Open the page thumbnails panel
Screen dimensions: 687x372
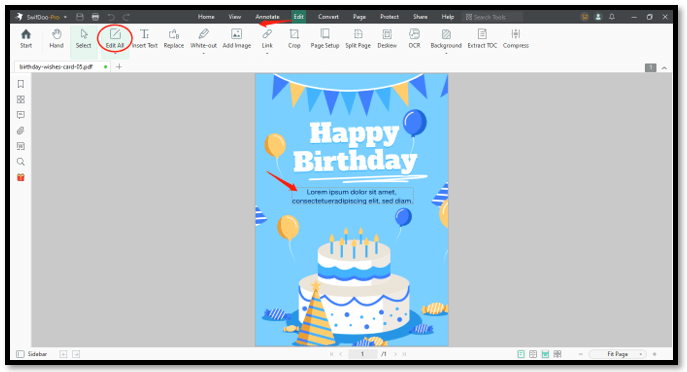pyautogui.click(x=21, y=99)
